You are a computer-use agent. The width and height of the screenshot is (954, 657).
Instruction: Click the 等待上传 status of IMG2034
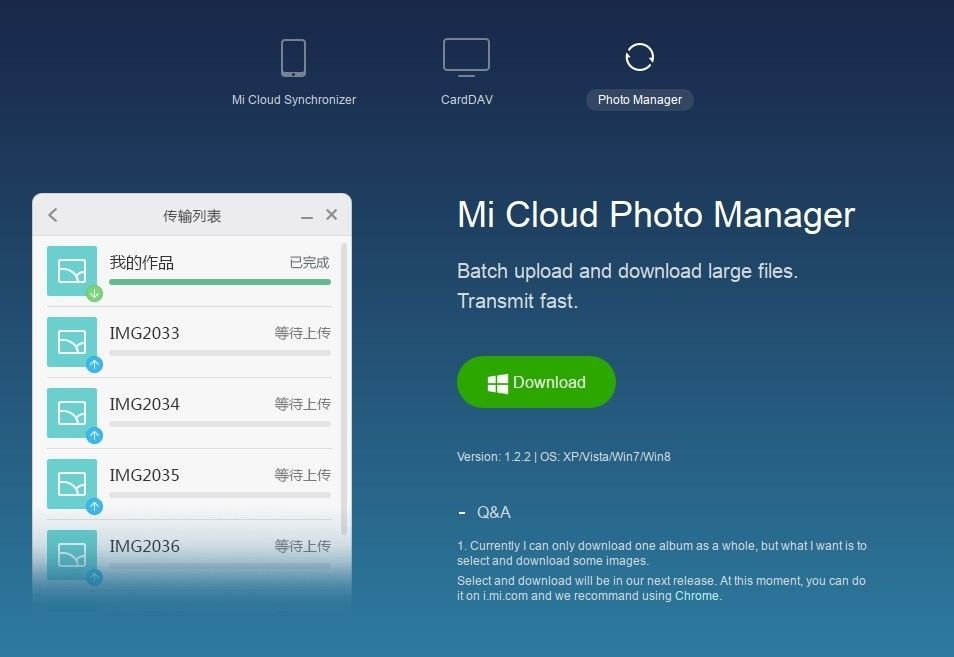302,405
